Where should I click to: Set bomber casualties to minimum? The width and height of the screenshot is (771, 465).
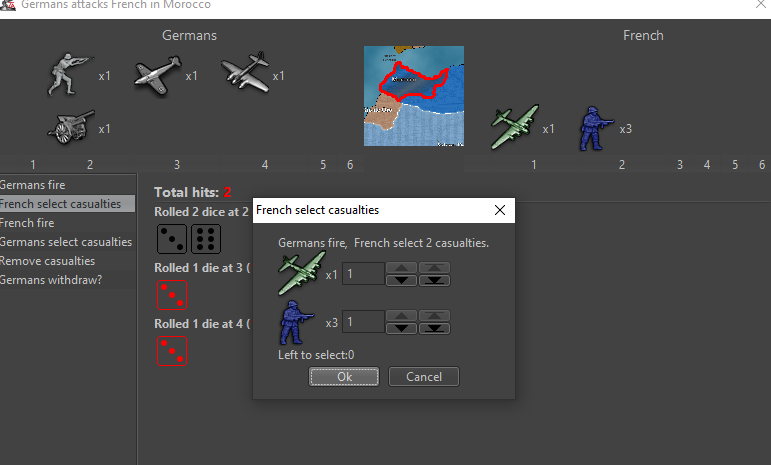click(x=435, y=280)
